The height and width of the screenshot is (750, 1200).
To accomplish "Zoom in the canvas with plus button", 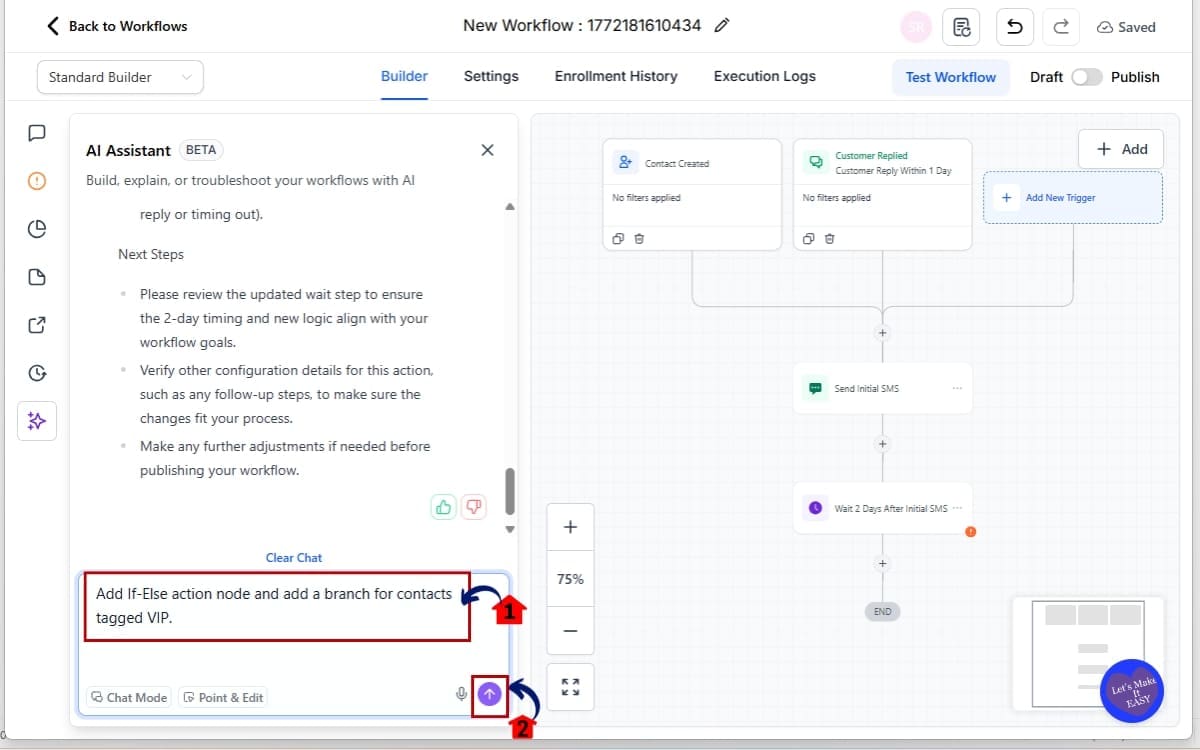I will click(x=570, y=527).
